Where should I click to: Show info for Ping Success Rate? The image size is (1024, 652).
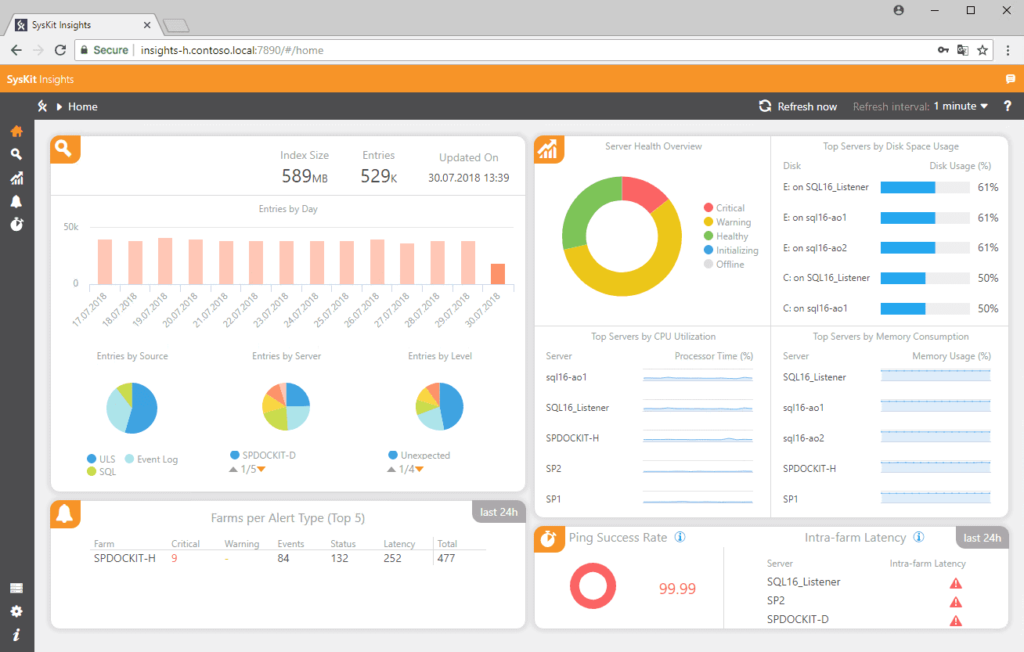click(x=680, y=537)
